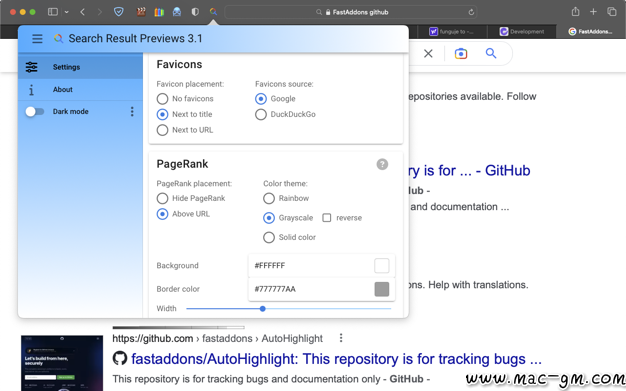This screenshot has width=626, height=391.
Task: Click the Search Result Previews logo icon
Action: tap(58, 38)
